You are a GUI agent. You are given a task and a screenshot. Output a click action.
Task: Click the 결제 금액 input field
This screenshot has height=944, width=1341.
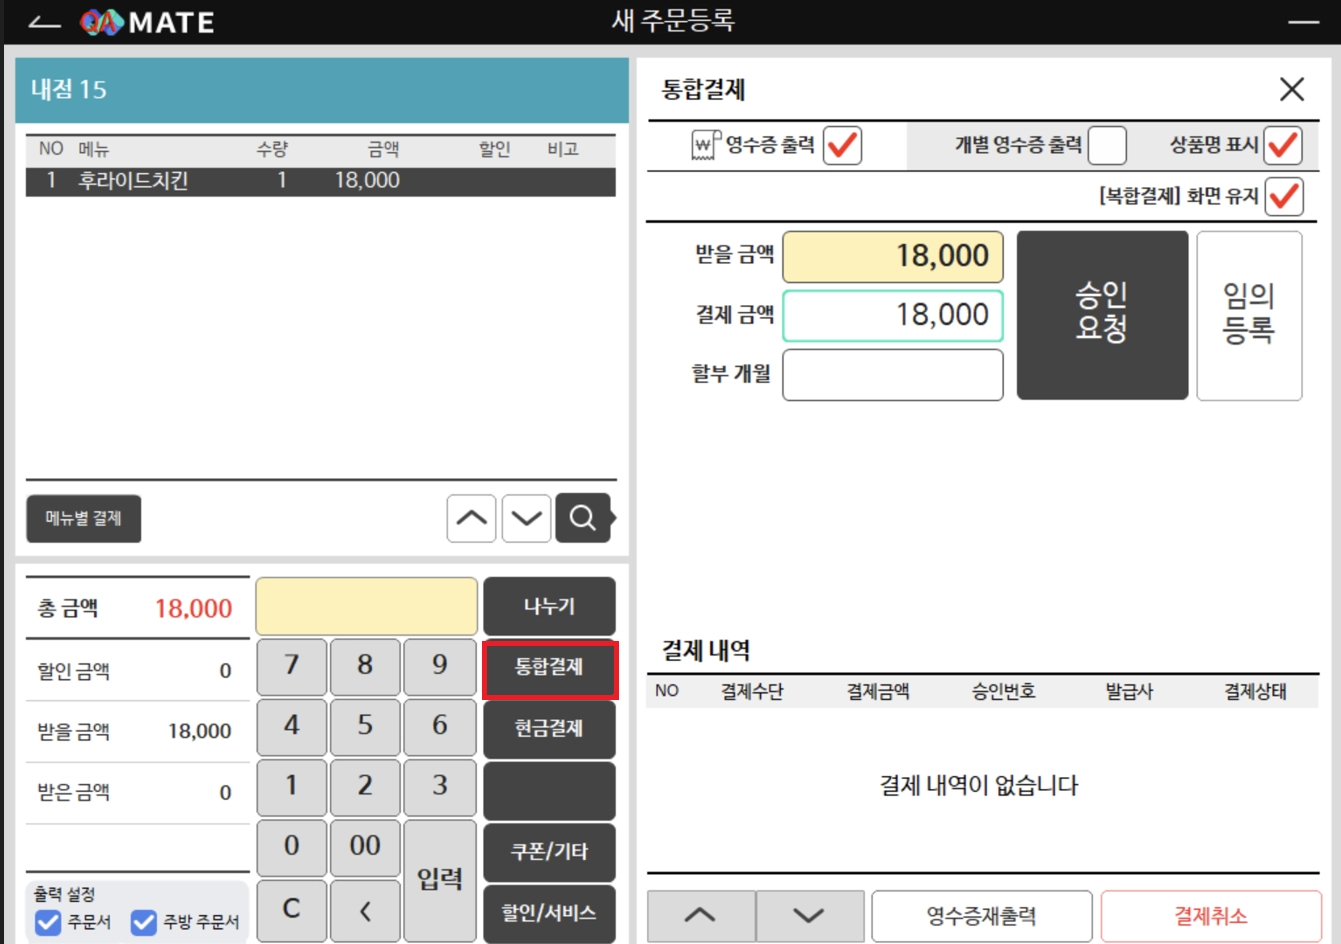893,316
